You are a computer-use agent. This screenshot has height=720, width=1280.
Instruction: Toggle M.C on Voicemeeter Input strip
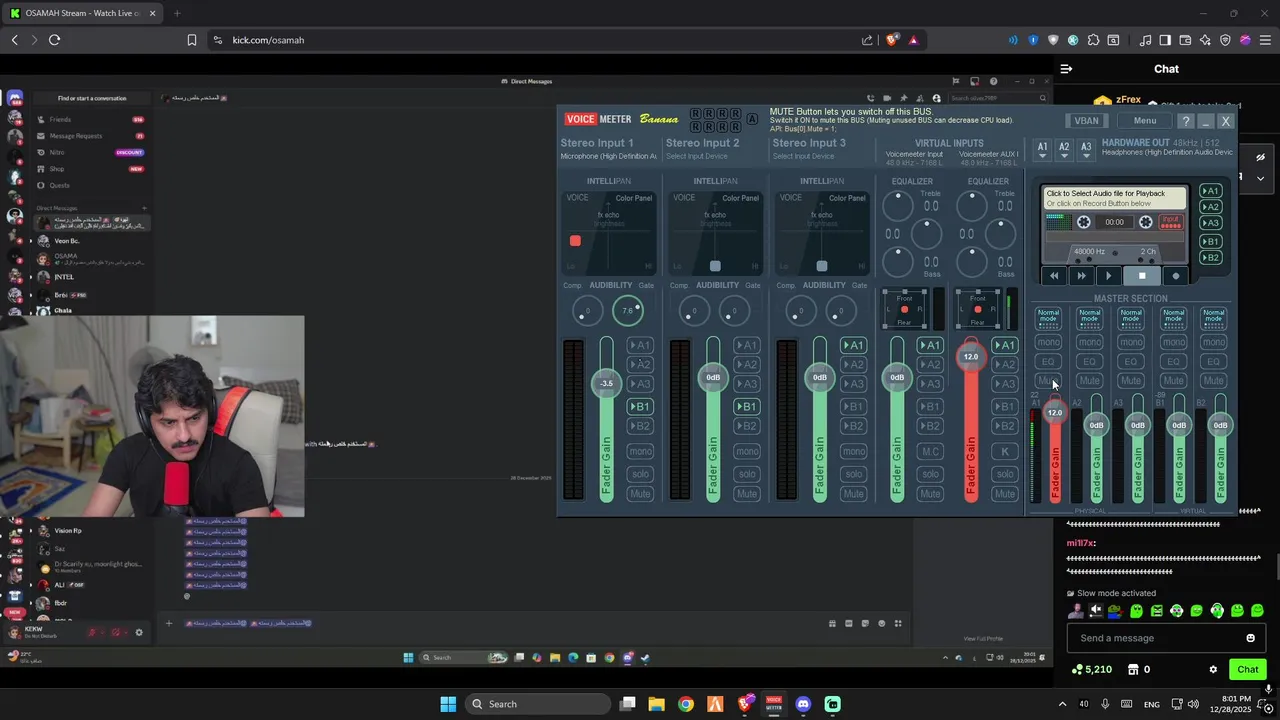(930, 451)
